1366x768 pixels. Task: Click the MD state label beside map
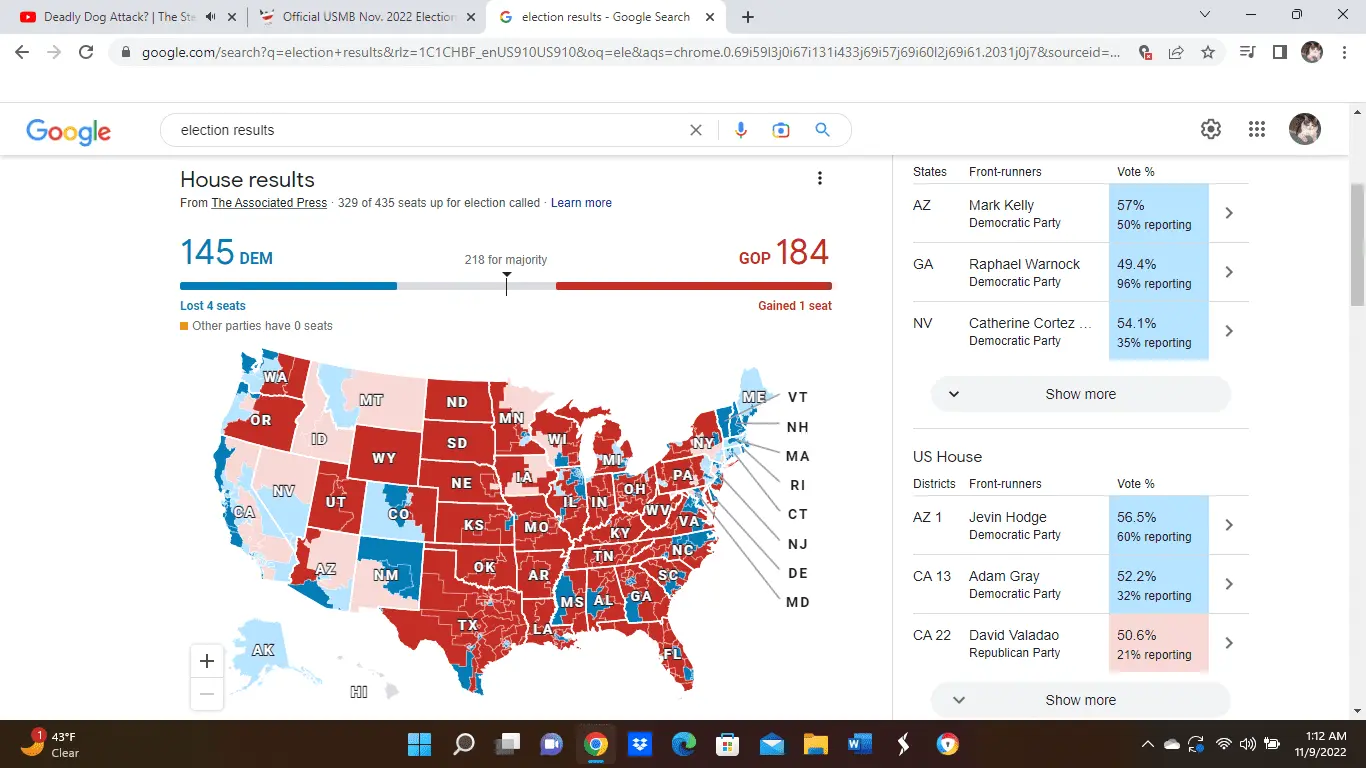tap(798, 602)
